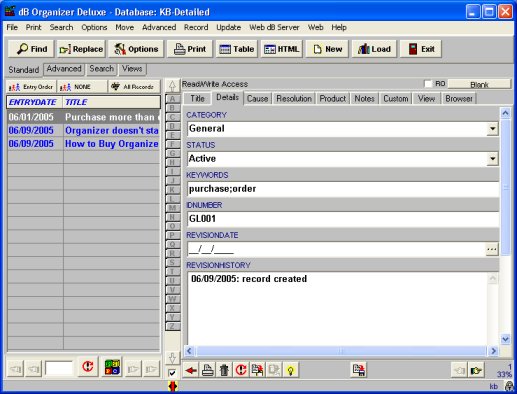
Task: Click the yellow light bulb icon
Action: [x=291, y=370]
